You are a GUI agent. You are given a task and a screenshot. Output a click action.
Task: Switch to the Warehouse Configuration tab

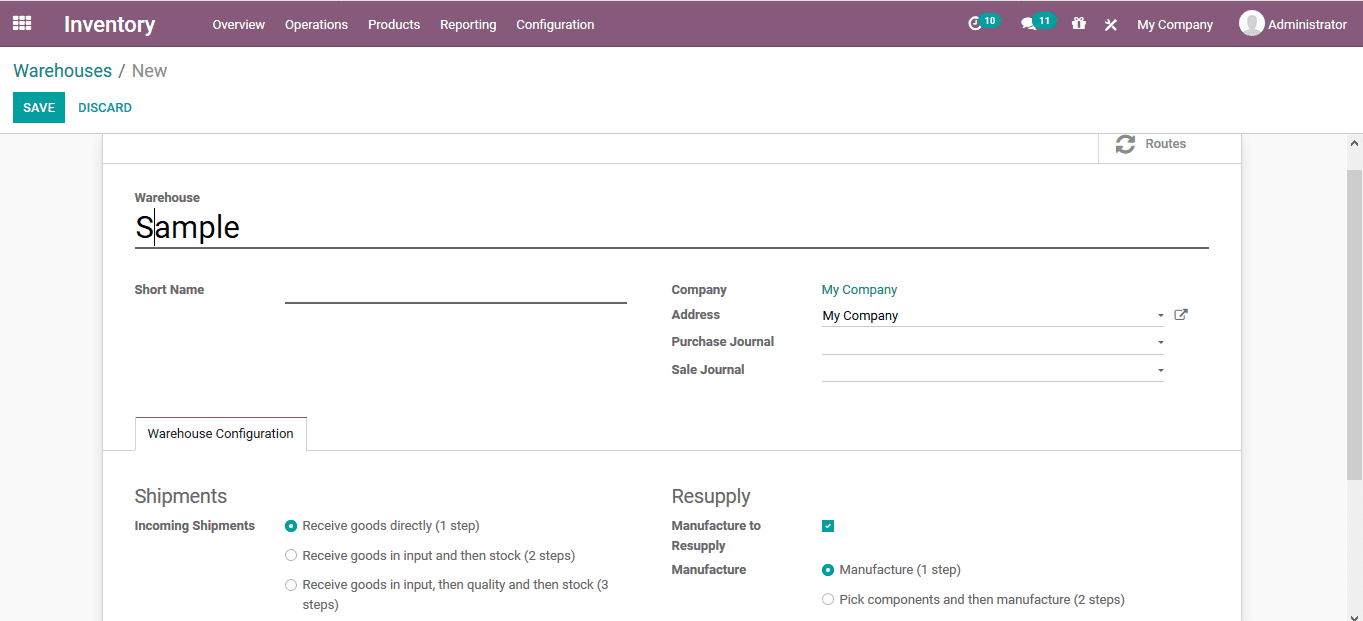pyautogui.click(x=220, y=433)
